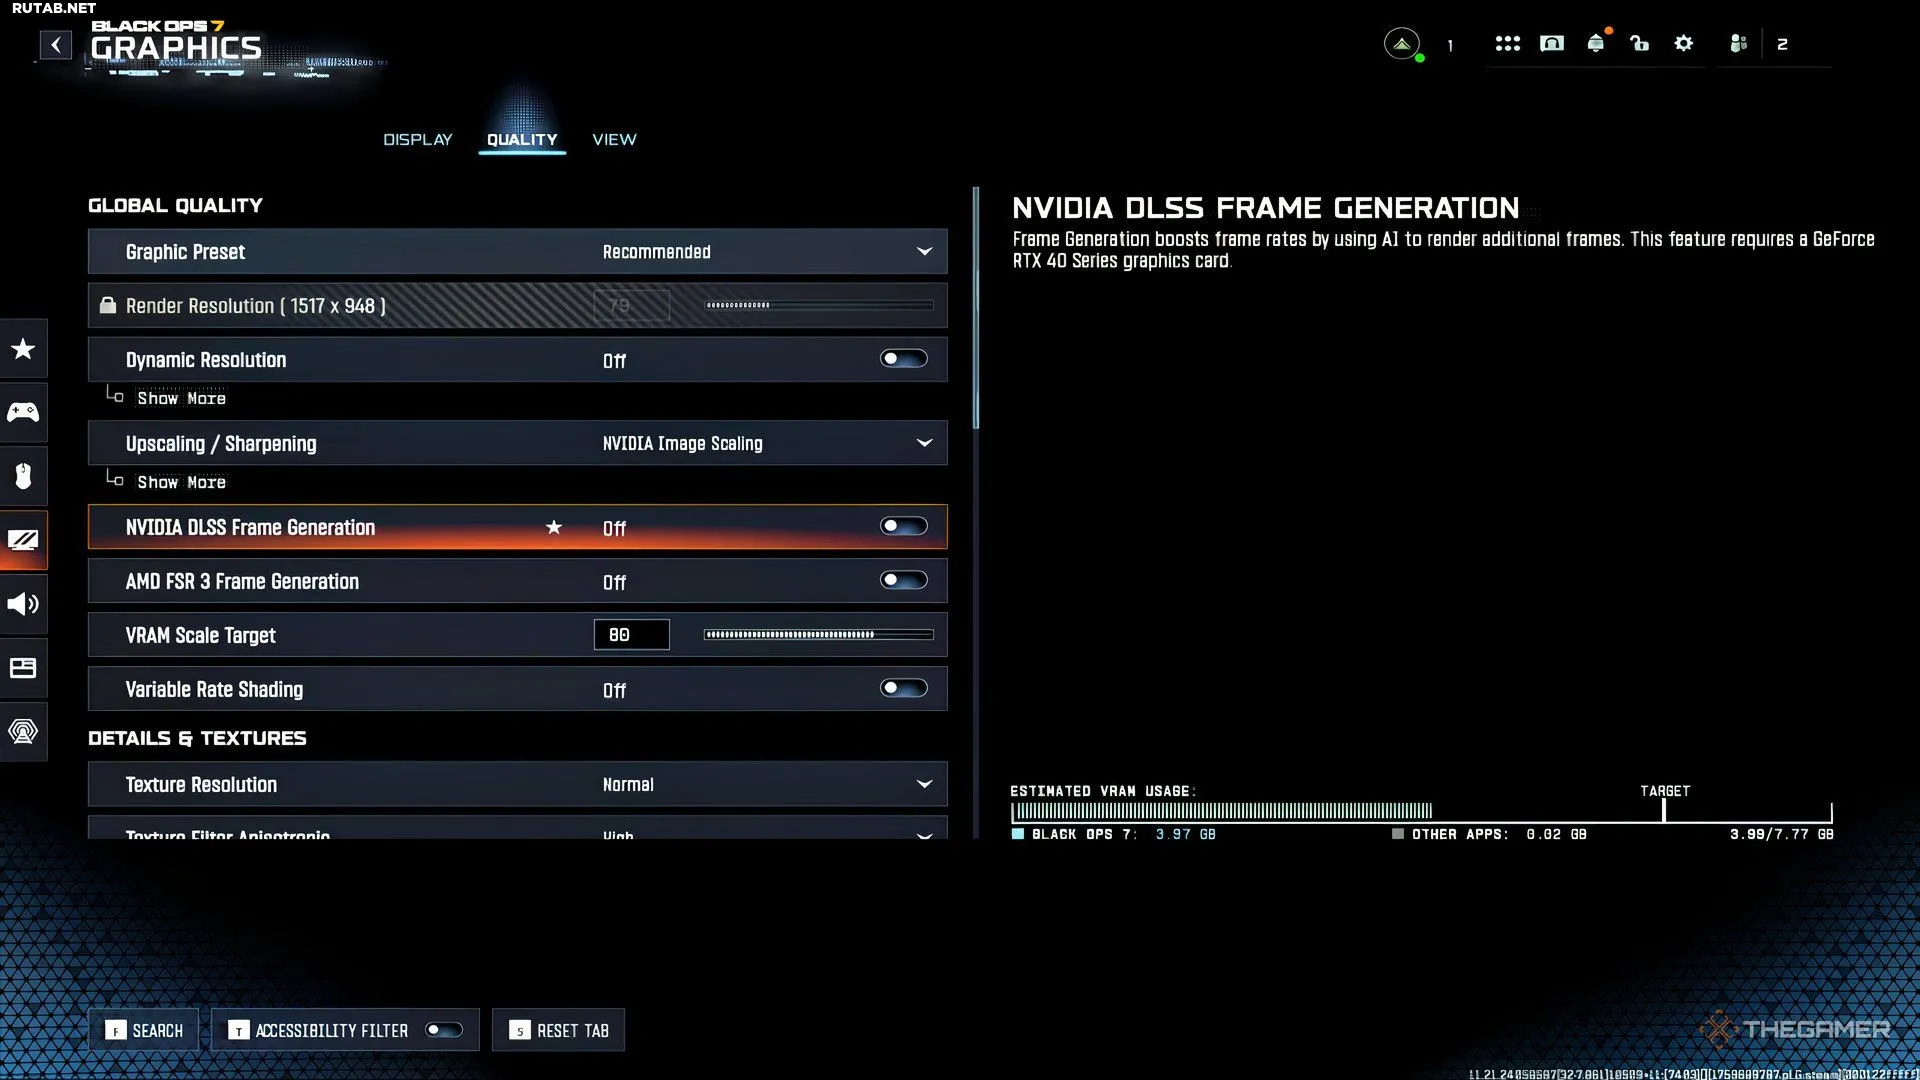The height and width of the screenshot is (1080, 1920).
Task: Open the Network settings sidebar icon
Action: click(x=23, y=731)
